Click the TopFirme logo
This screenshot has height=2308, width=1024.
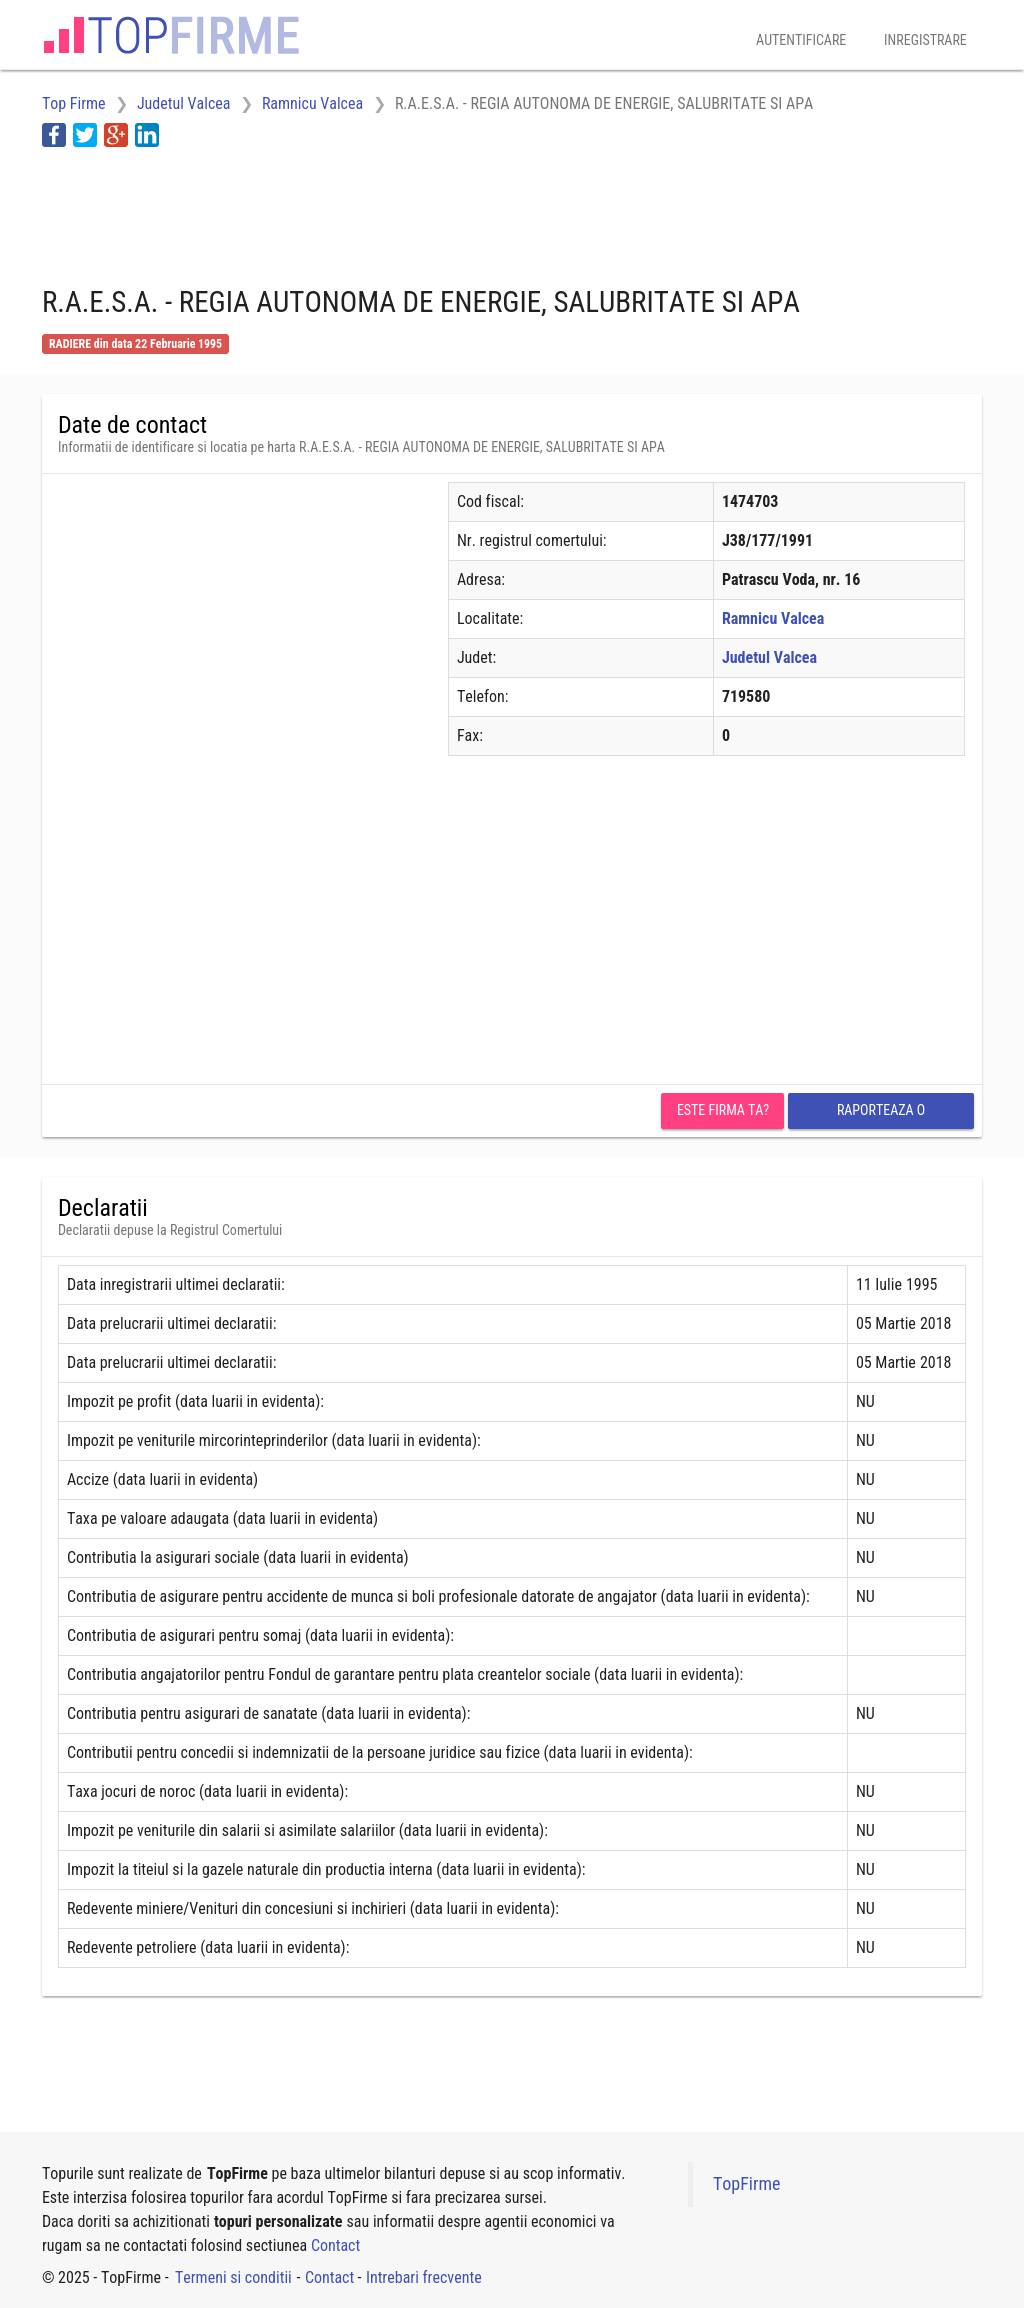coord(171,36)
